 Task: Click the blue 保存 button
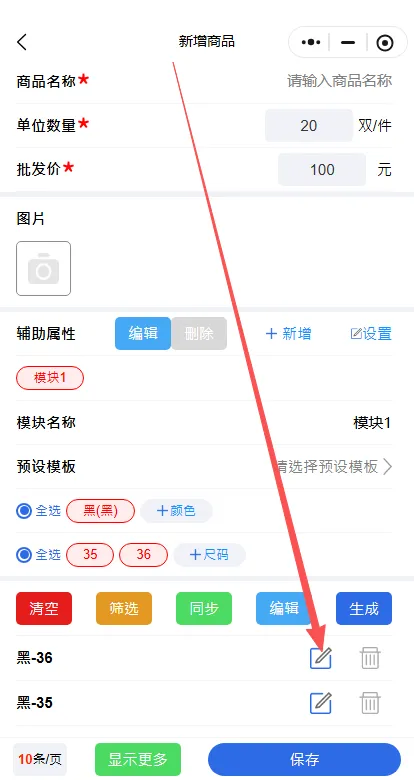pos(305,760)
